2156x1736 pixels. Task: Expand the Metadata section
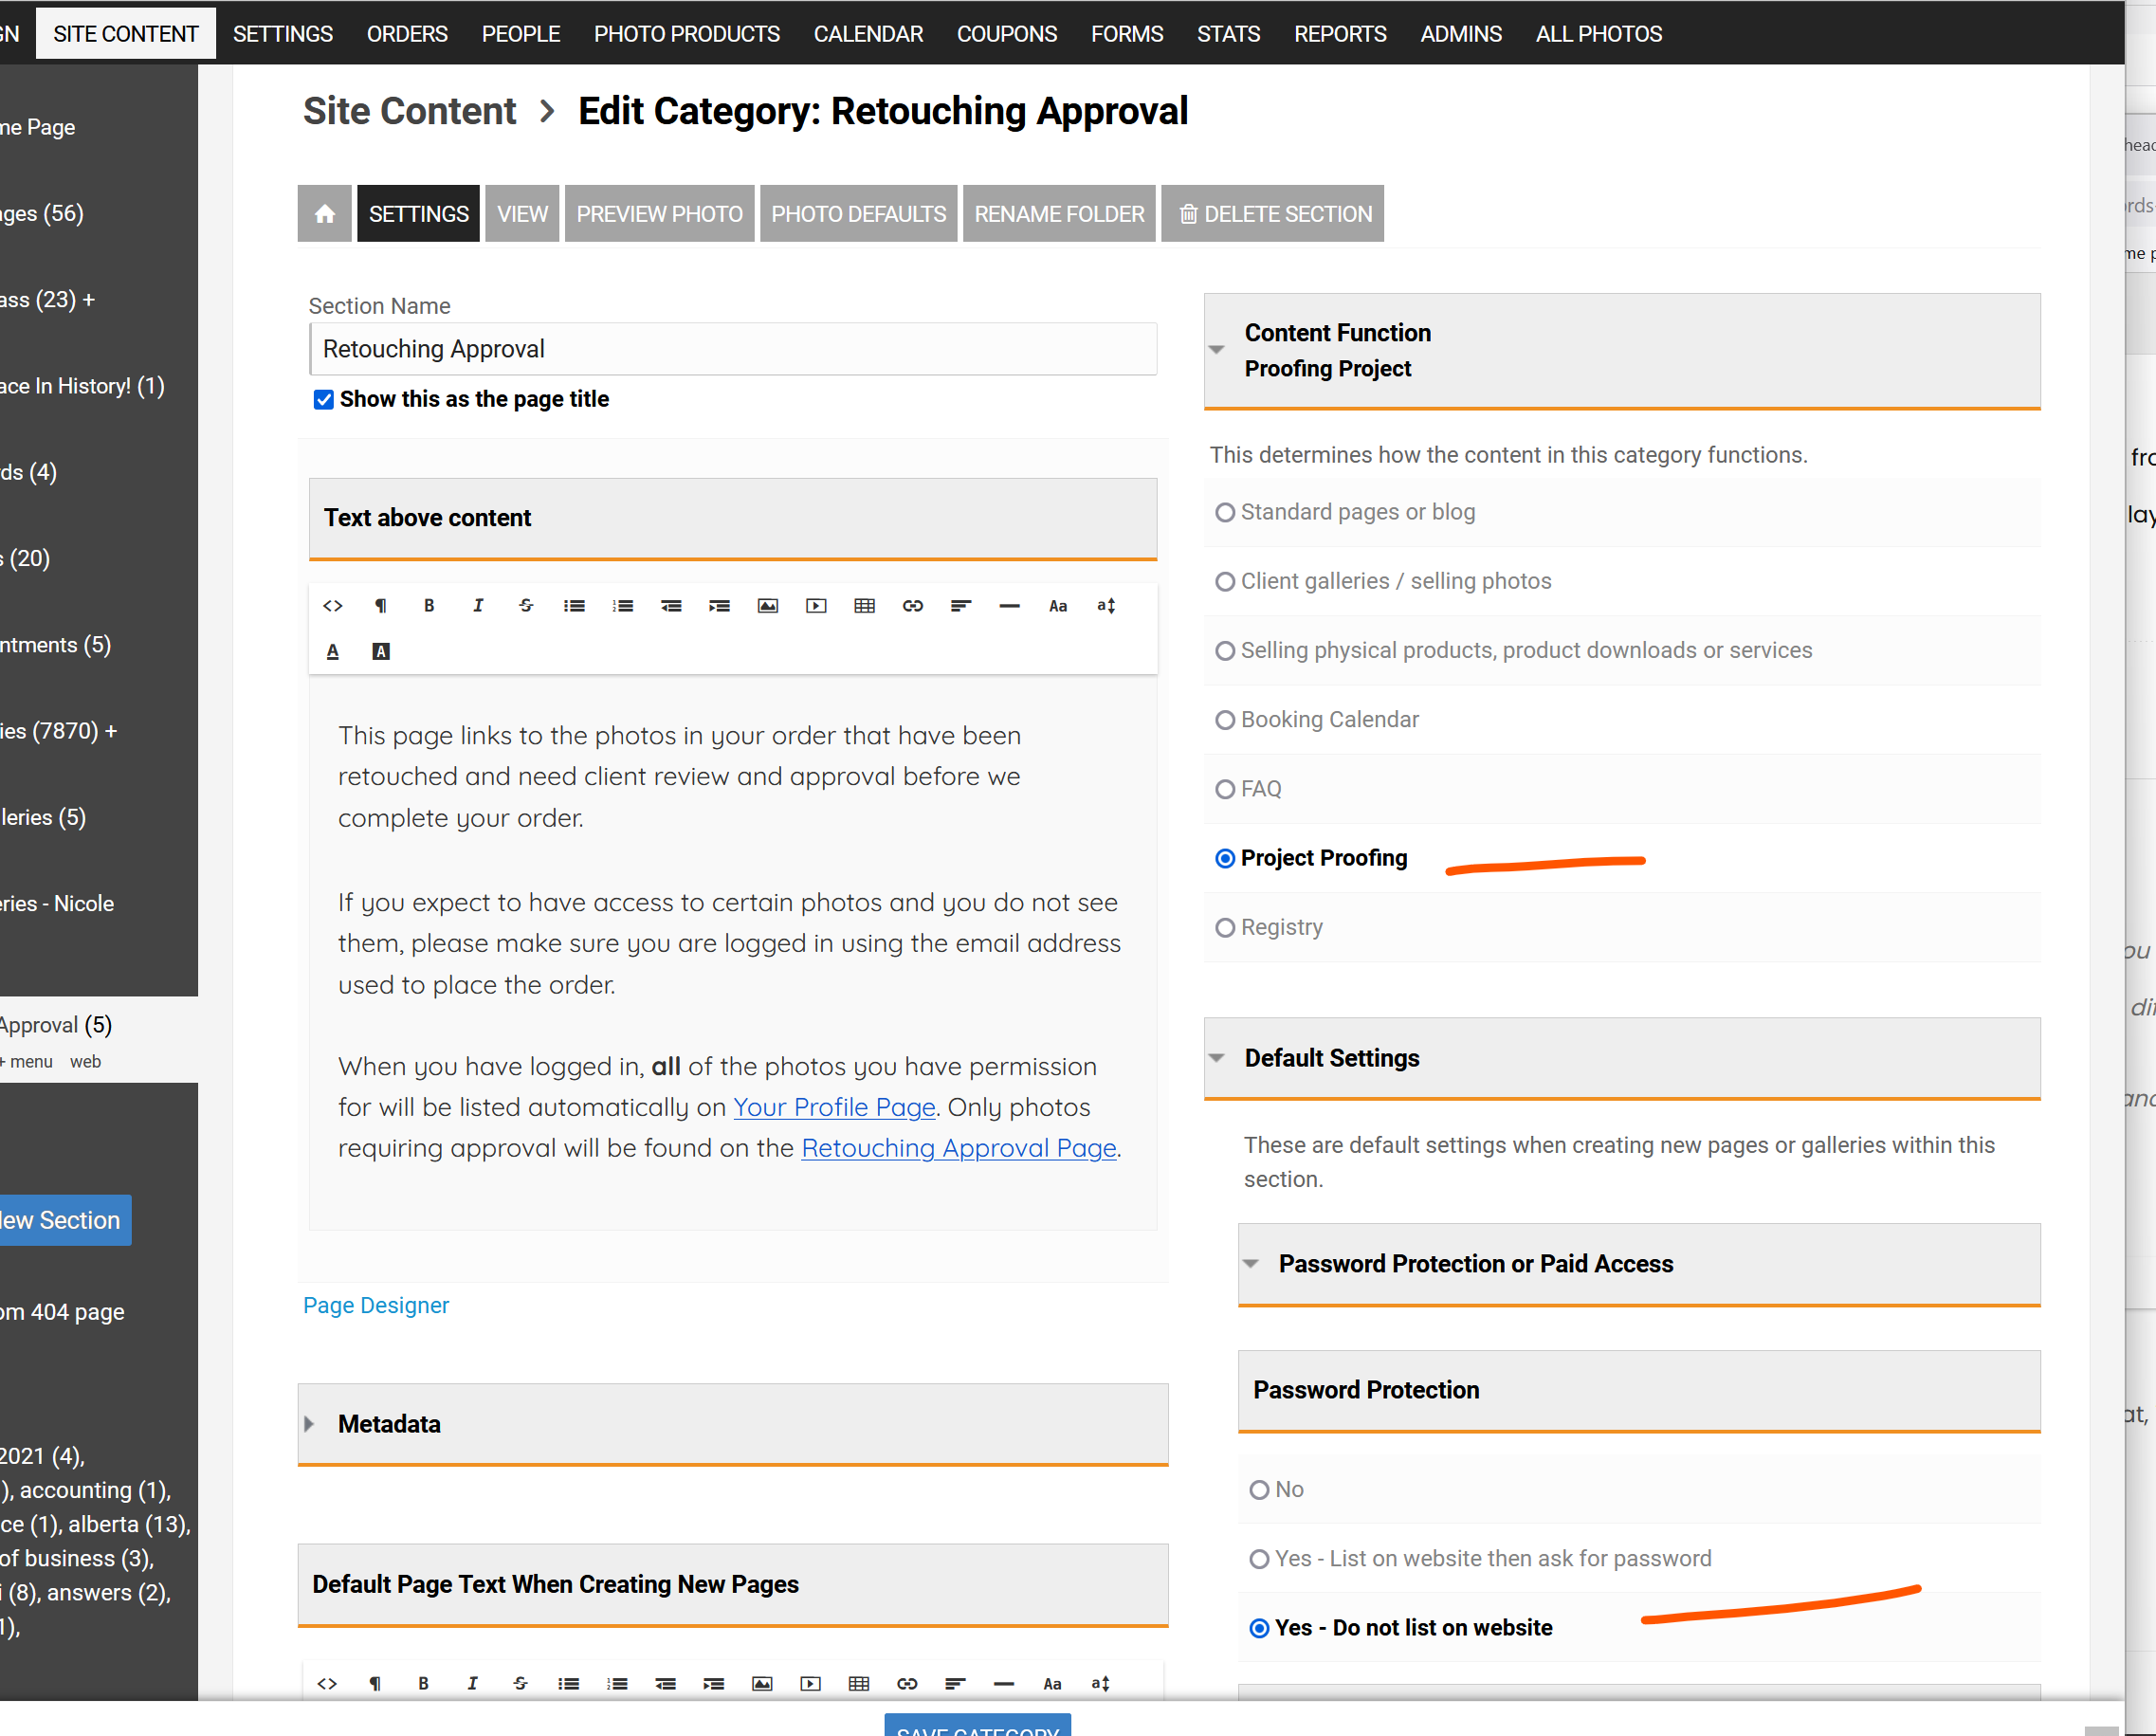pyautogui.click(x=309, y=1424)
